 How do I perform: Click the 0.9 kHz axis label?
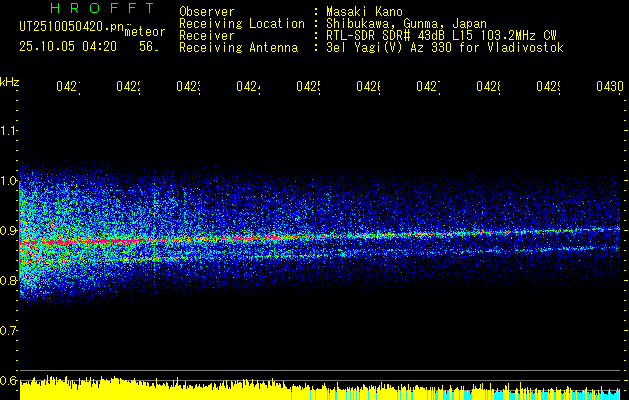8,231
